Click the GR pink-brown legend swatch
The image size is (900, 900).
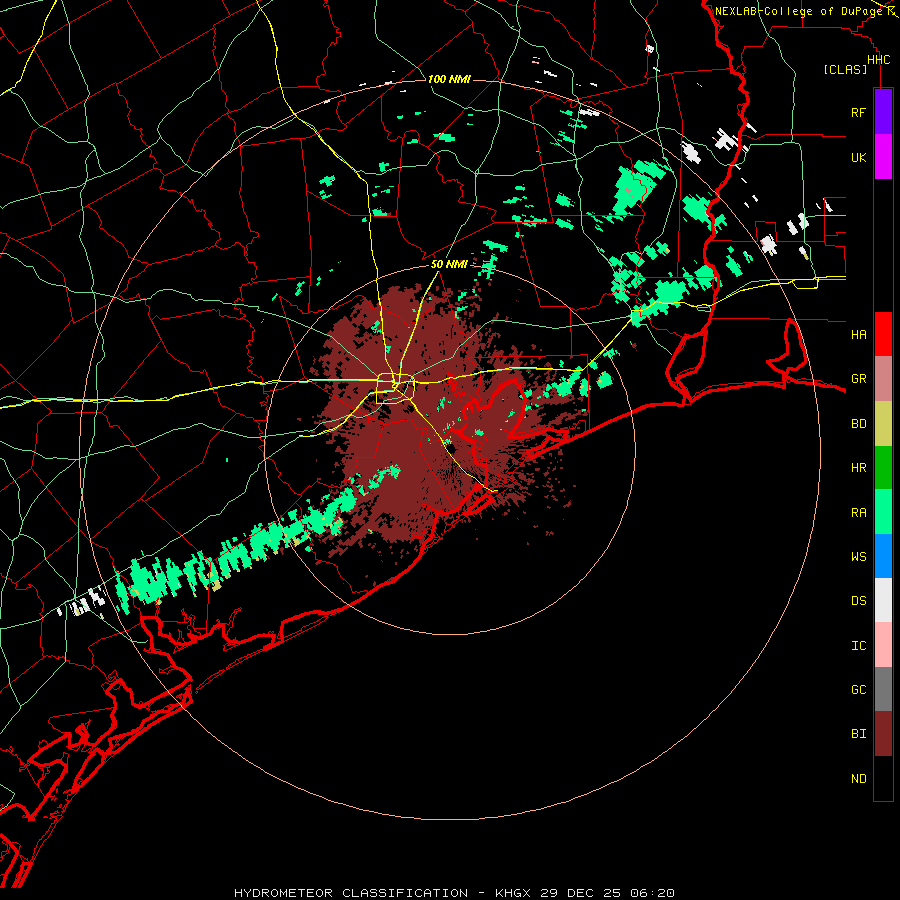(x=883, y=379)
